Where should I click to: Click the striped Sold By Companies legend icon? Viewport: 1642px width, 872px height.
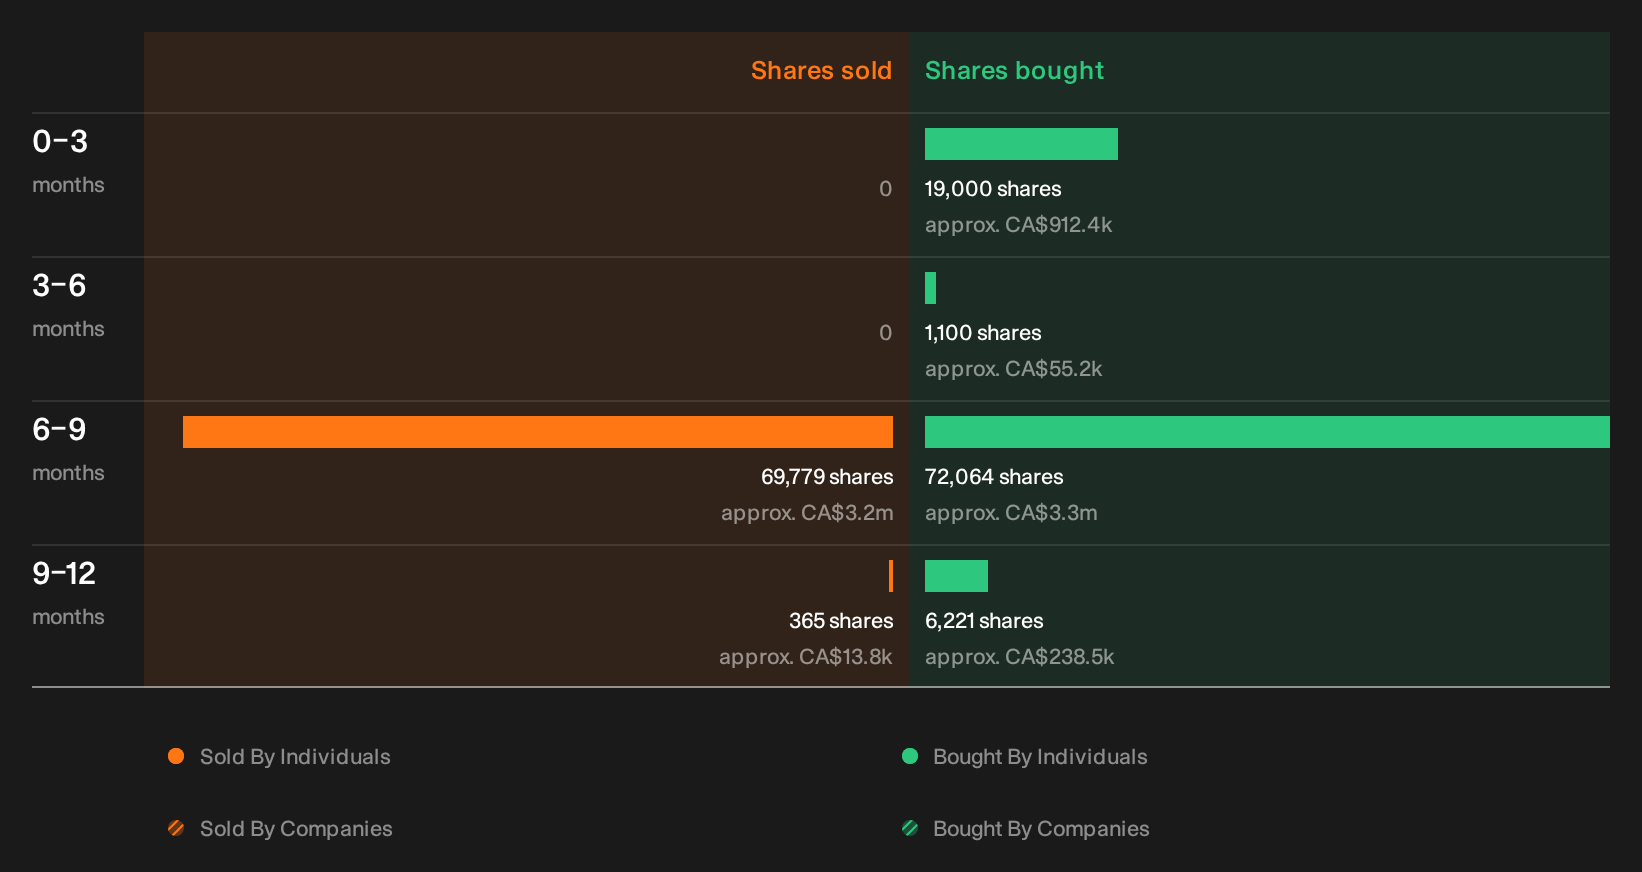pos(176,828)
